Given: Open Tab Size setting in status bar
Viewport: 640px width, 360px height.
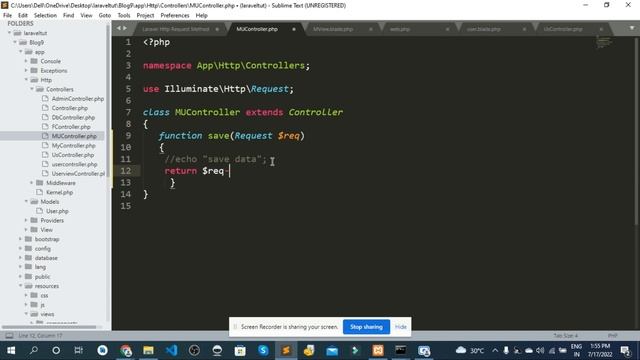Looking at the screenshot, I should point(565,336).
